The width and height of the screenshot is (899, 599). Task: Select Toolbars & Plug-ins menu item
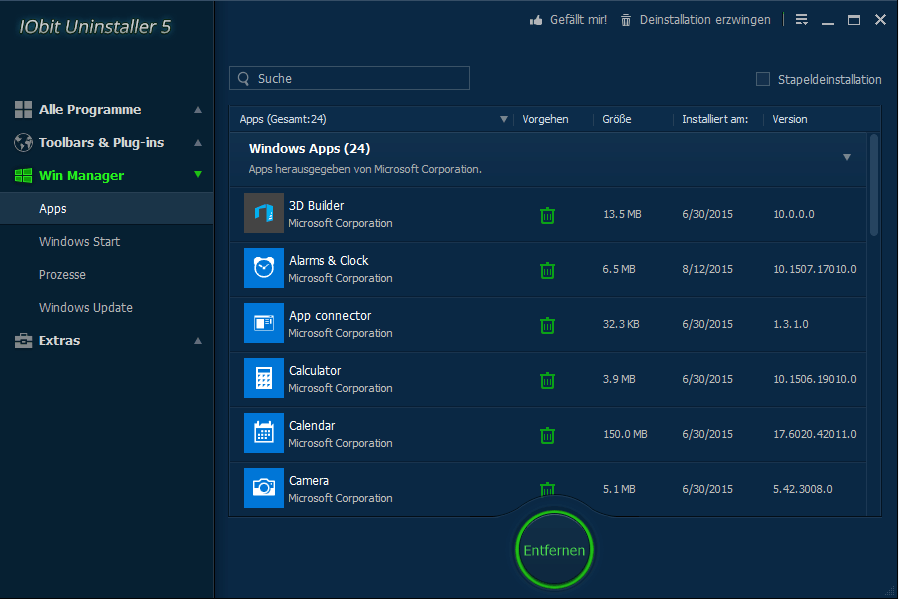[101, 143]
